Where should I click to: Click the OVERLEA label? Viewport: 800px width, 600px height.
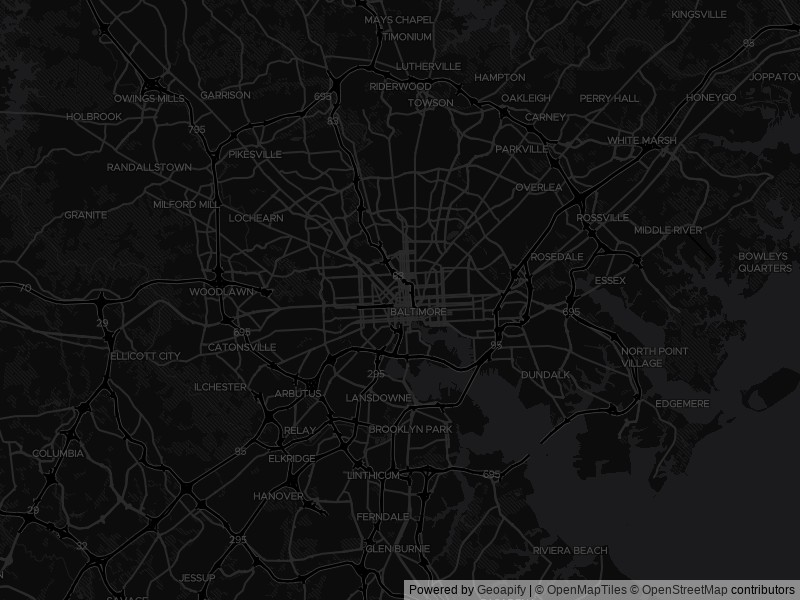[x=539, y=188]
